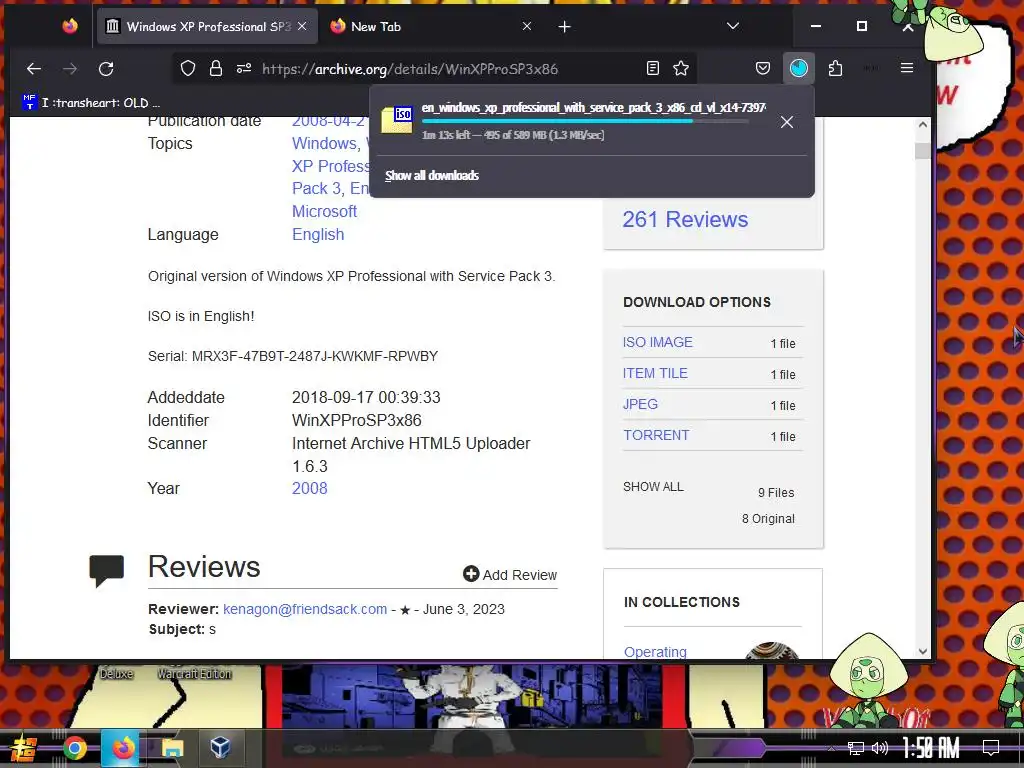Open File Explorer from taskbar
Image resolution: width=1024 pixels, height=768 pixels.
tap(172, 748)
